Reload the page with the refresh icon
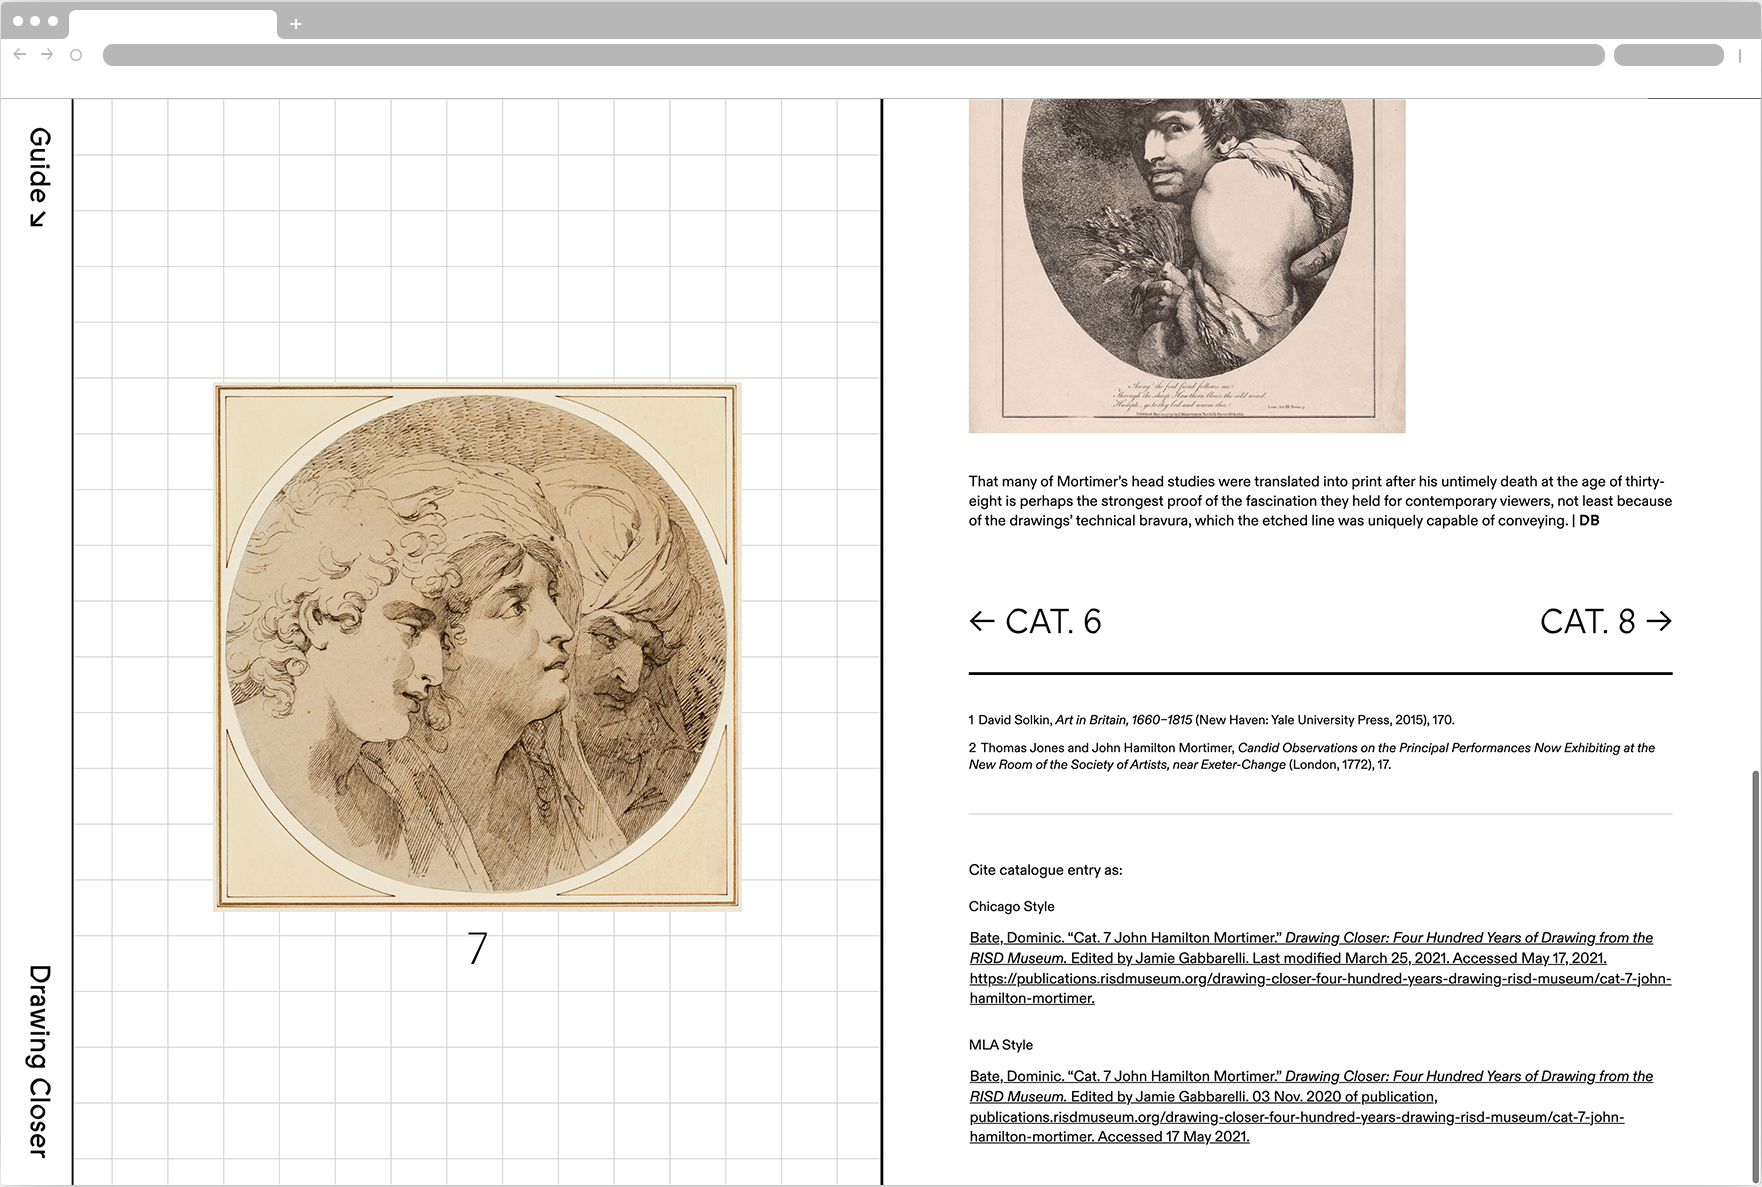 tap(76, 55)
